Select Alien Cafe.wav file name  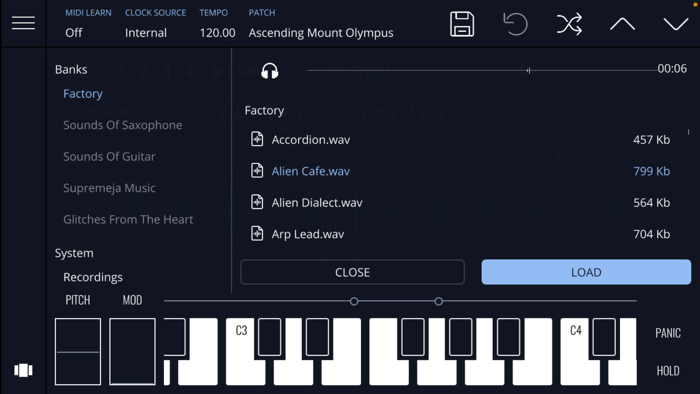pos(311,171)
